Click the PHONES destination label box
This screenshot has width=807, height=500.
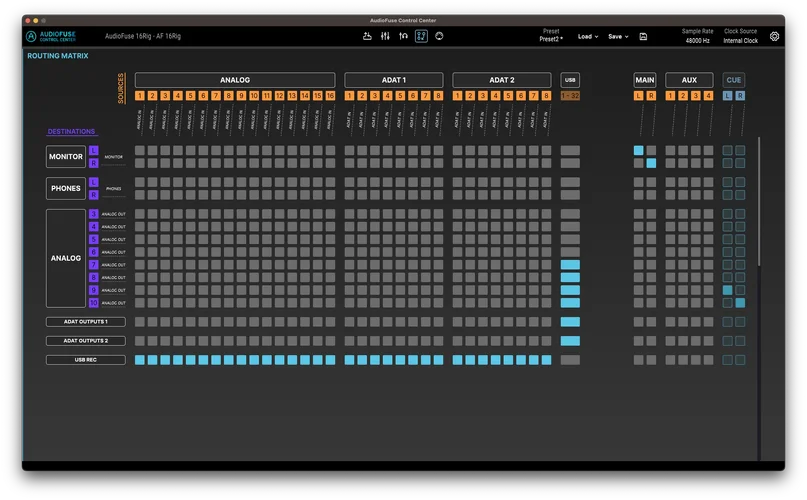pos(65,188)
